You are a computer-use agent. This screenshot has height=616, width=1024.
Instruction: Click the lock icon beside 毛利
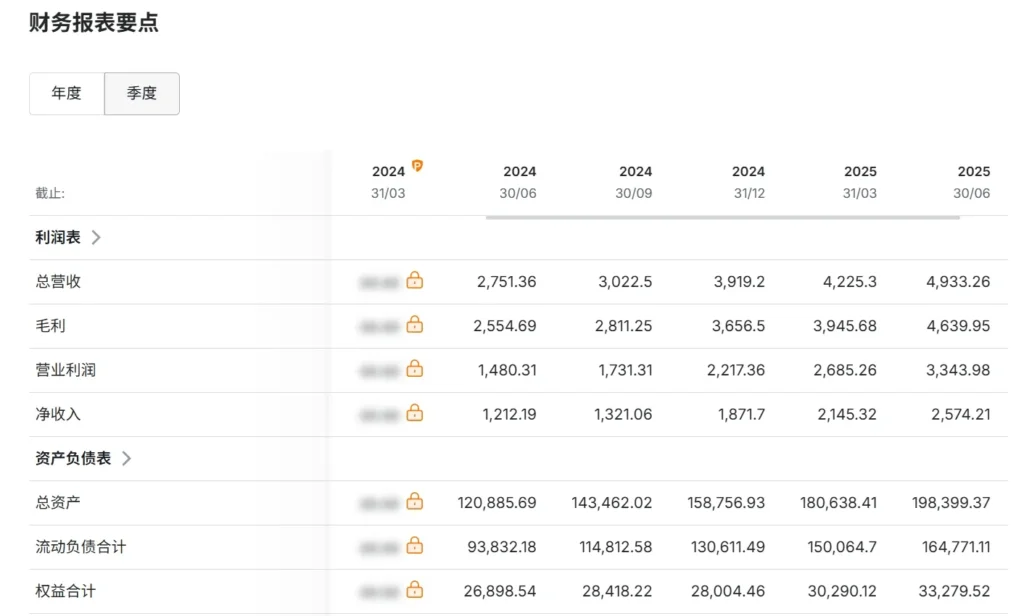pos(414,325)
